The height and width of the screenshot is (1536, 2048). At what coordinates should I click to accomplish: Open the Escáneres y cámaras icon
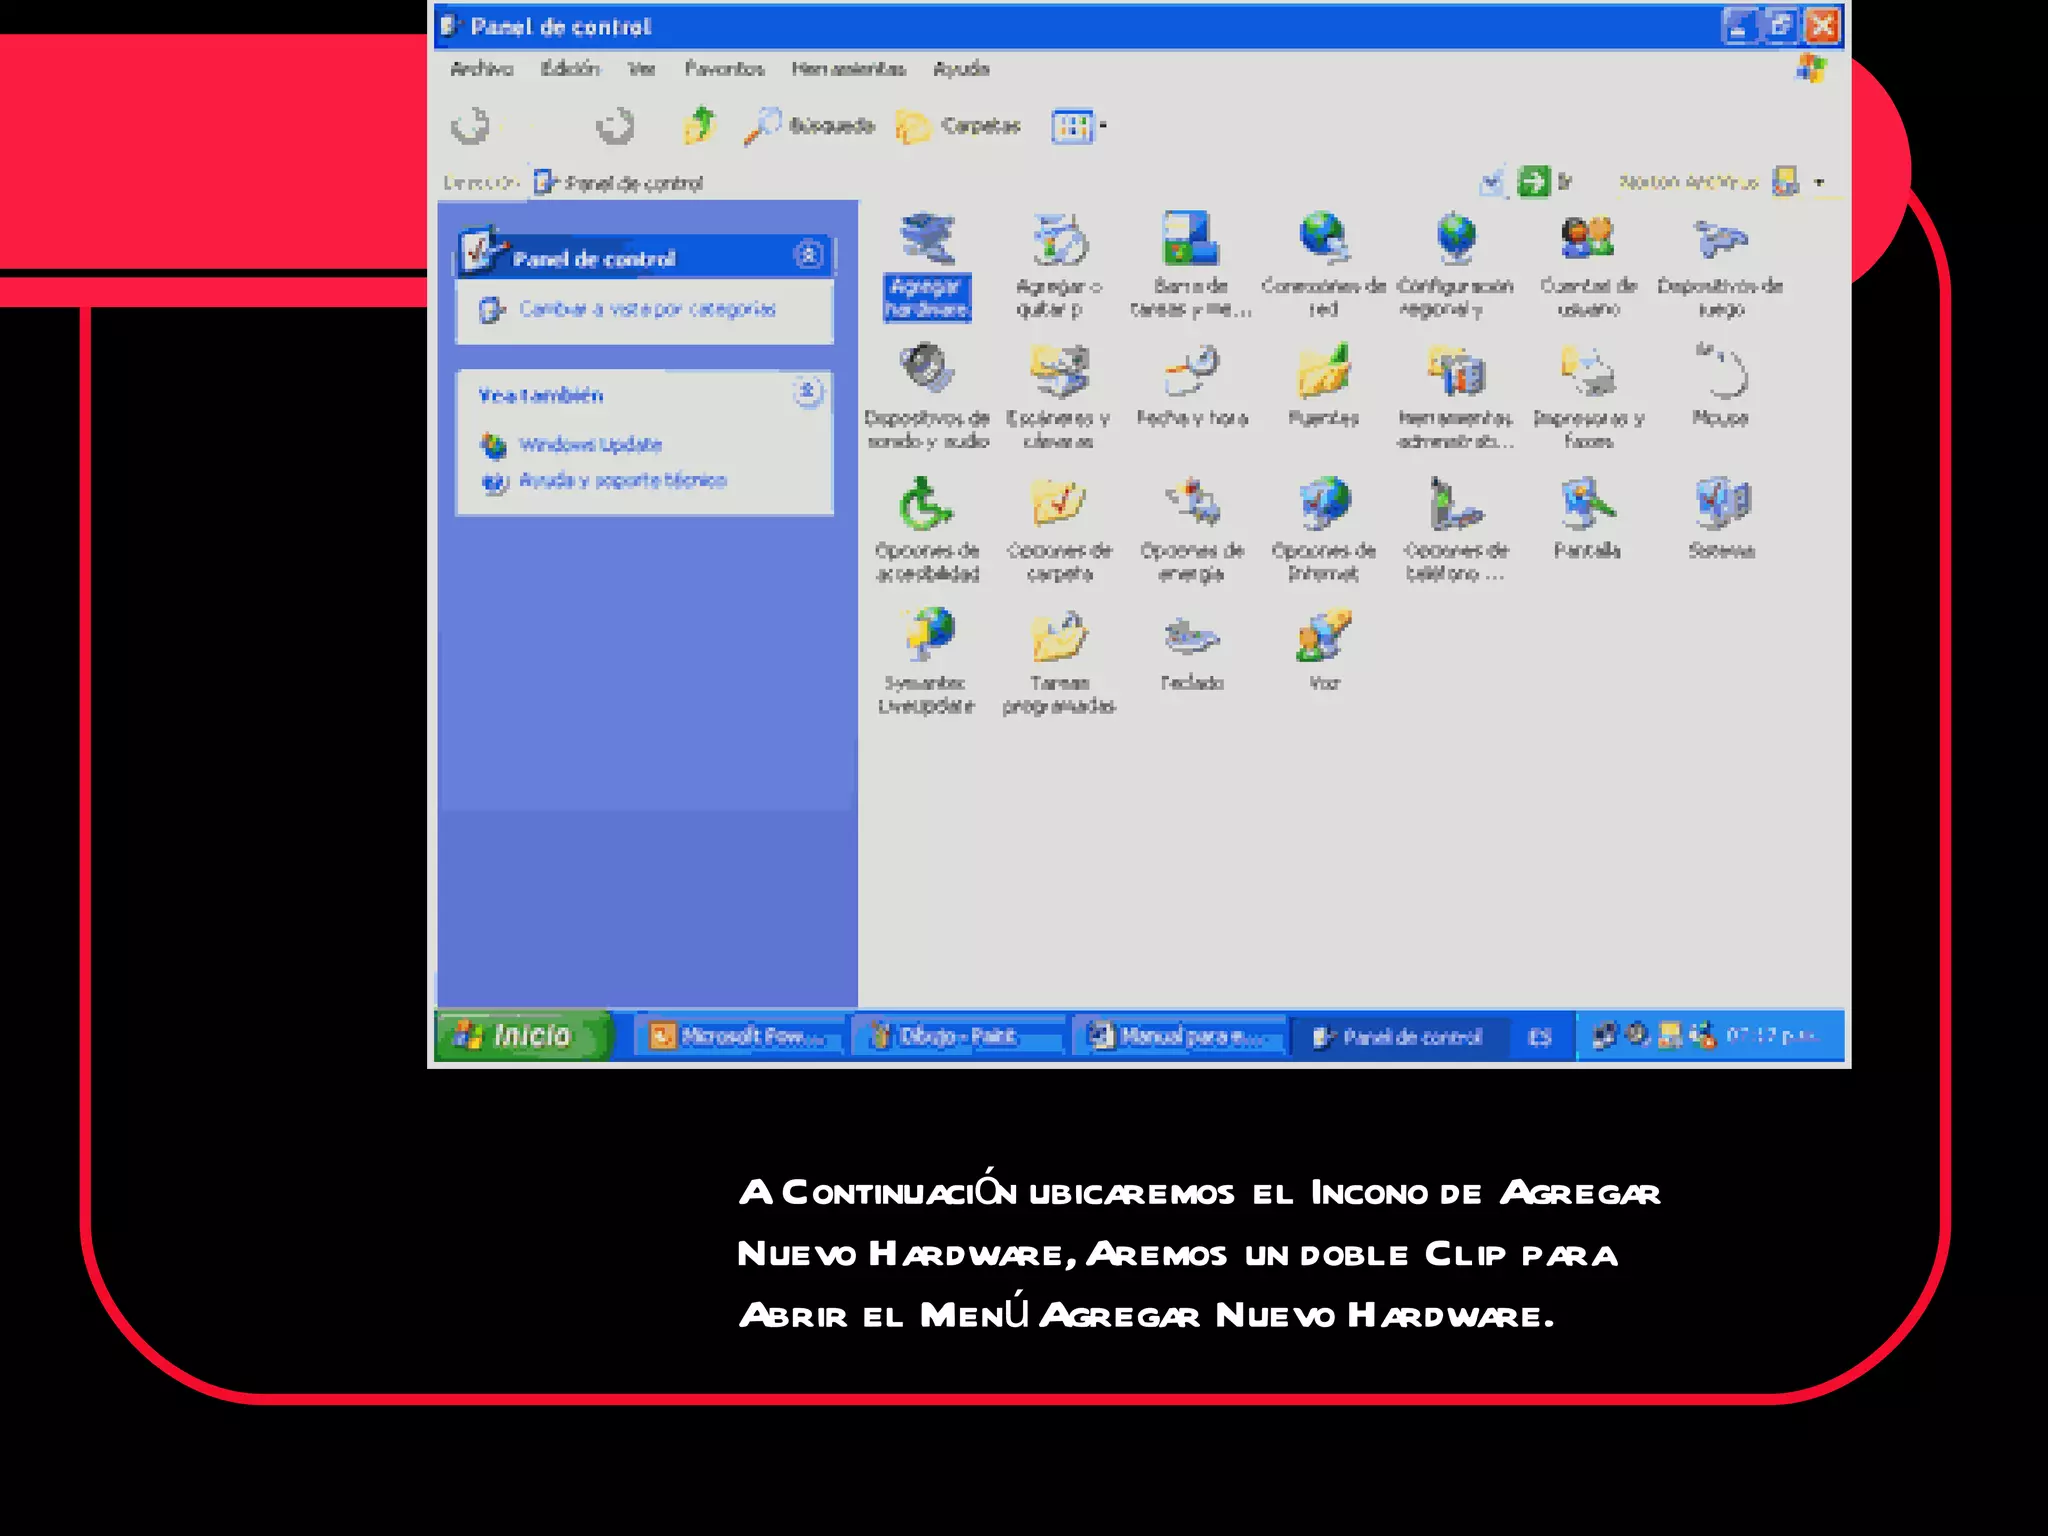pos(1059,397)
